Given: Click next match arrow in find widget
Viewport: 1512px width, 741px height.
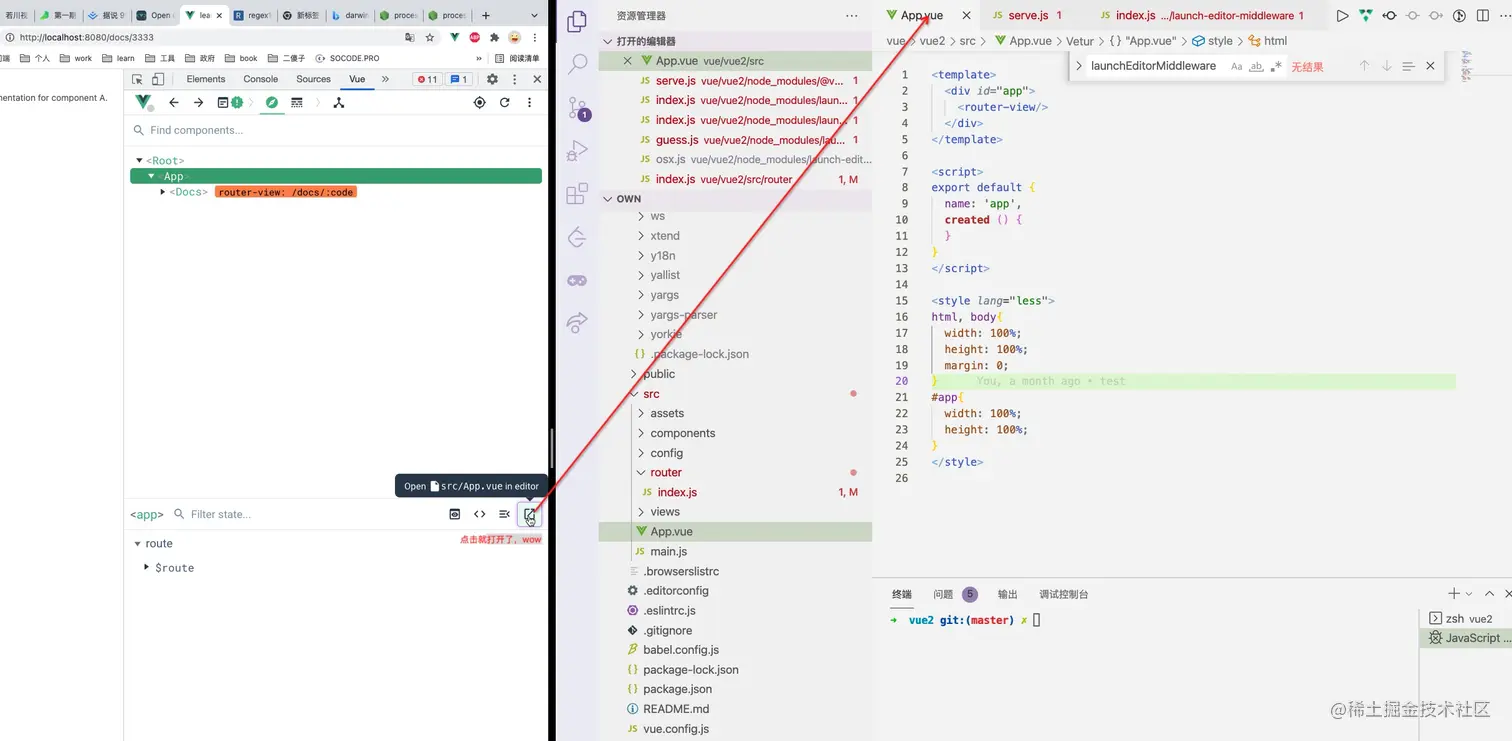Looking at the screenshot, I should pyautogui.click(x=1386, y=66).
